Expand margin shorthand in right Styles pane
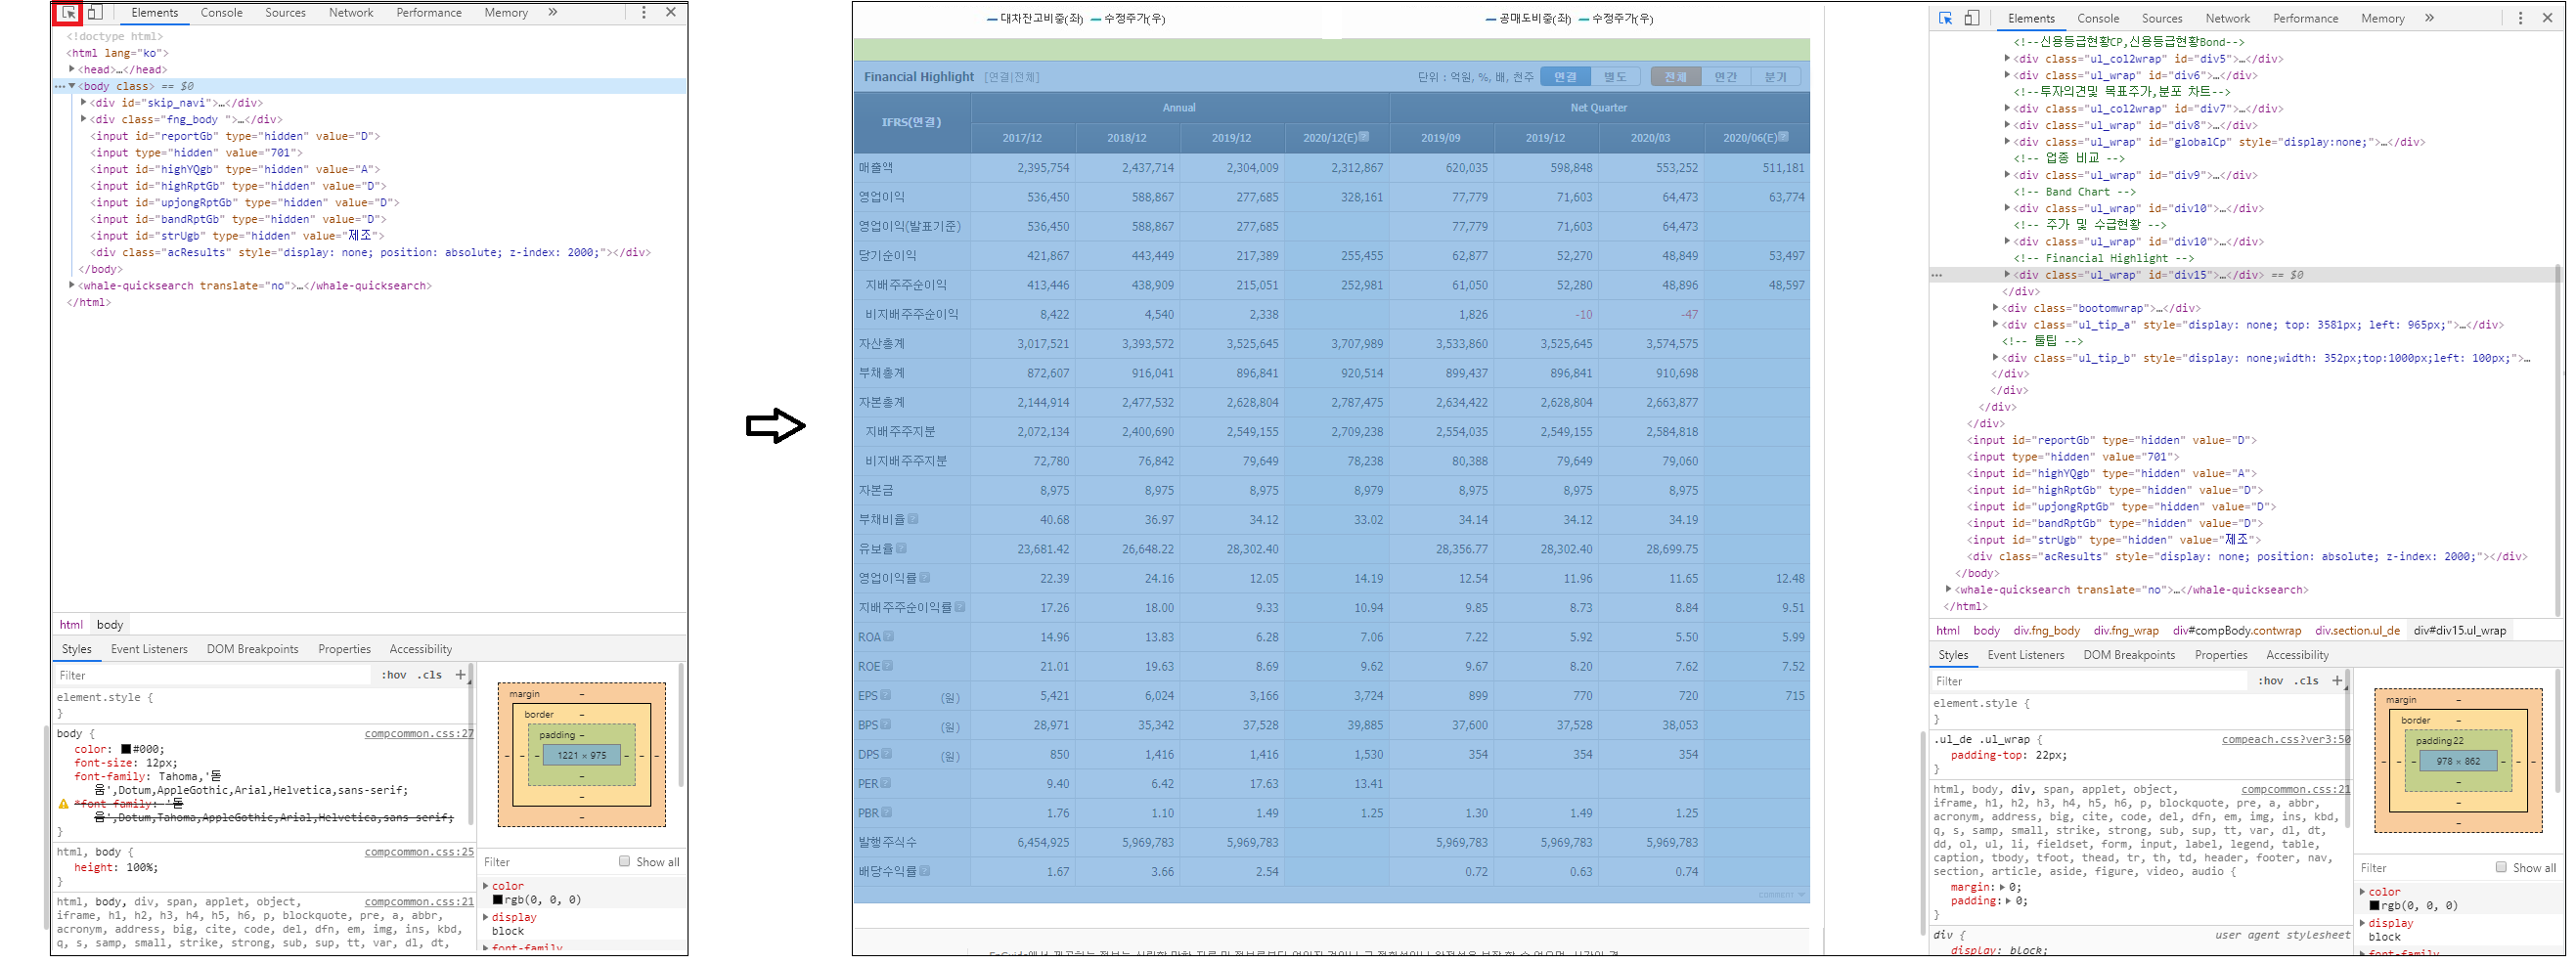 pos(2002,887)
